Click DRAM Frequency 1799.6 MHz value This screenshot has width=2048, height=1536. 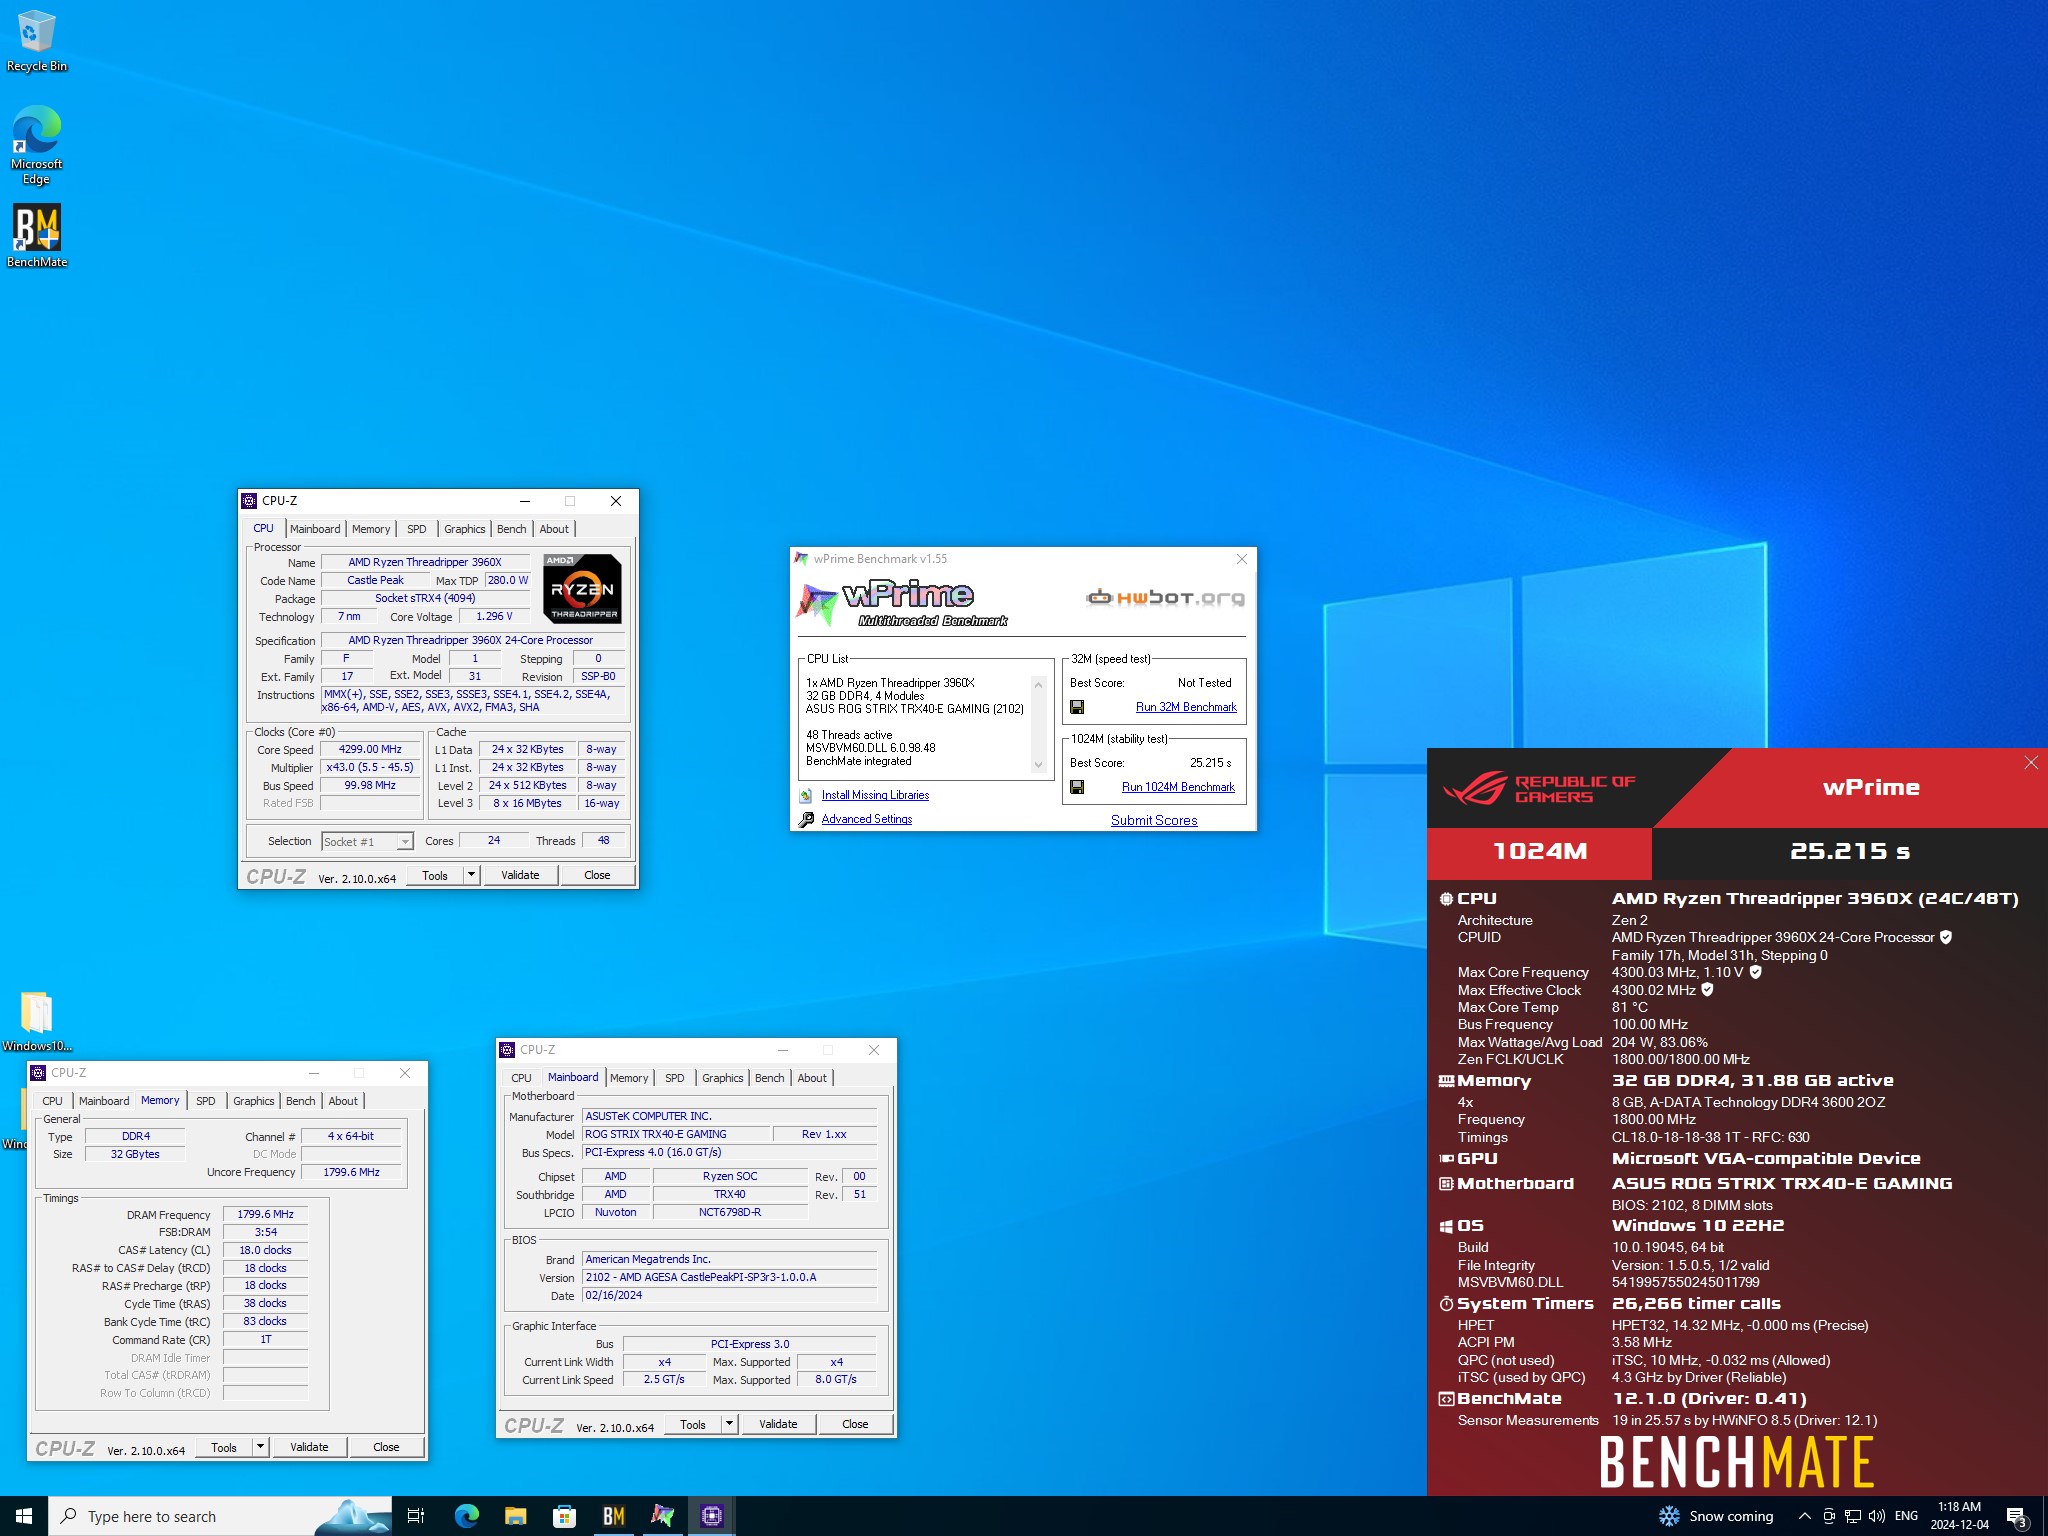[265, 1215]
